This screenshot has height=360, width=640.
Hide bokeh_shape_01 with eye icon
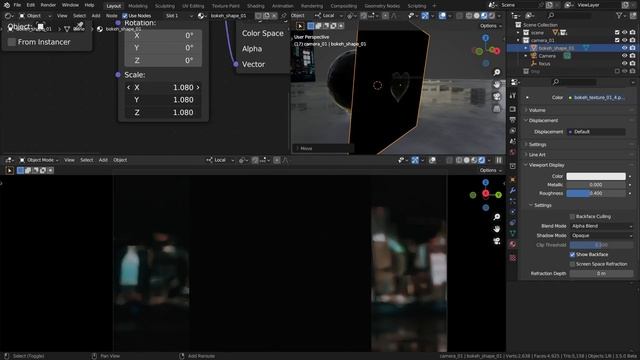(x=624, y=48)
